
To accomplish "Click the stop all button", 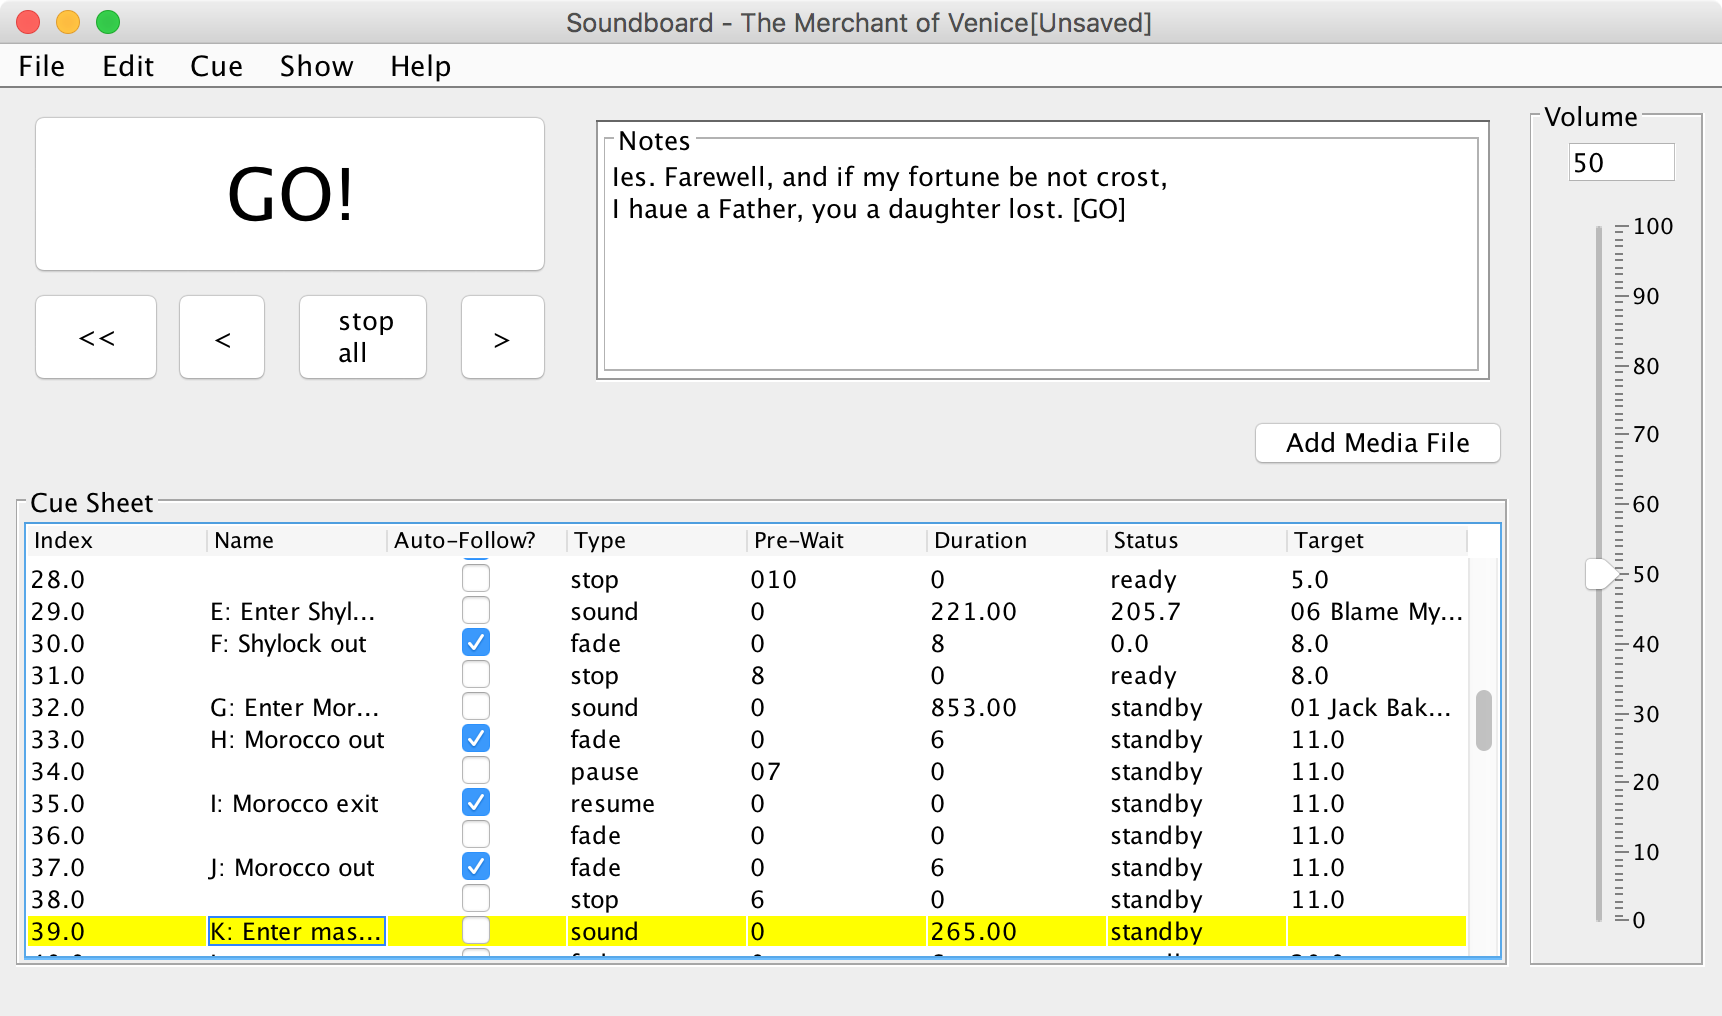I will (x=362, y=337).
